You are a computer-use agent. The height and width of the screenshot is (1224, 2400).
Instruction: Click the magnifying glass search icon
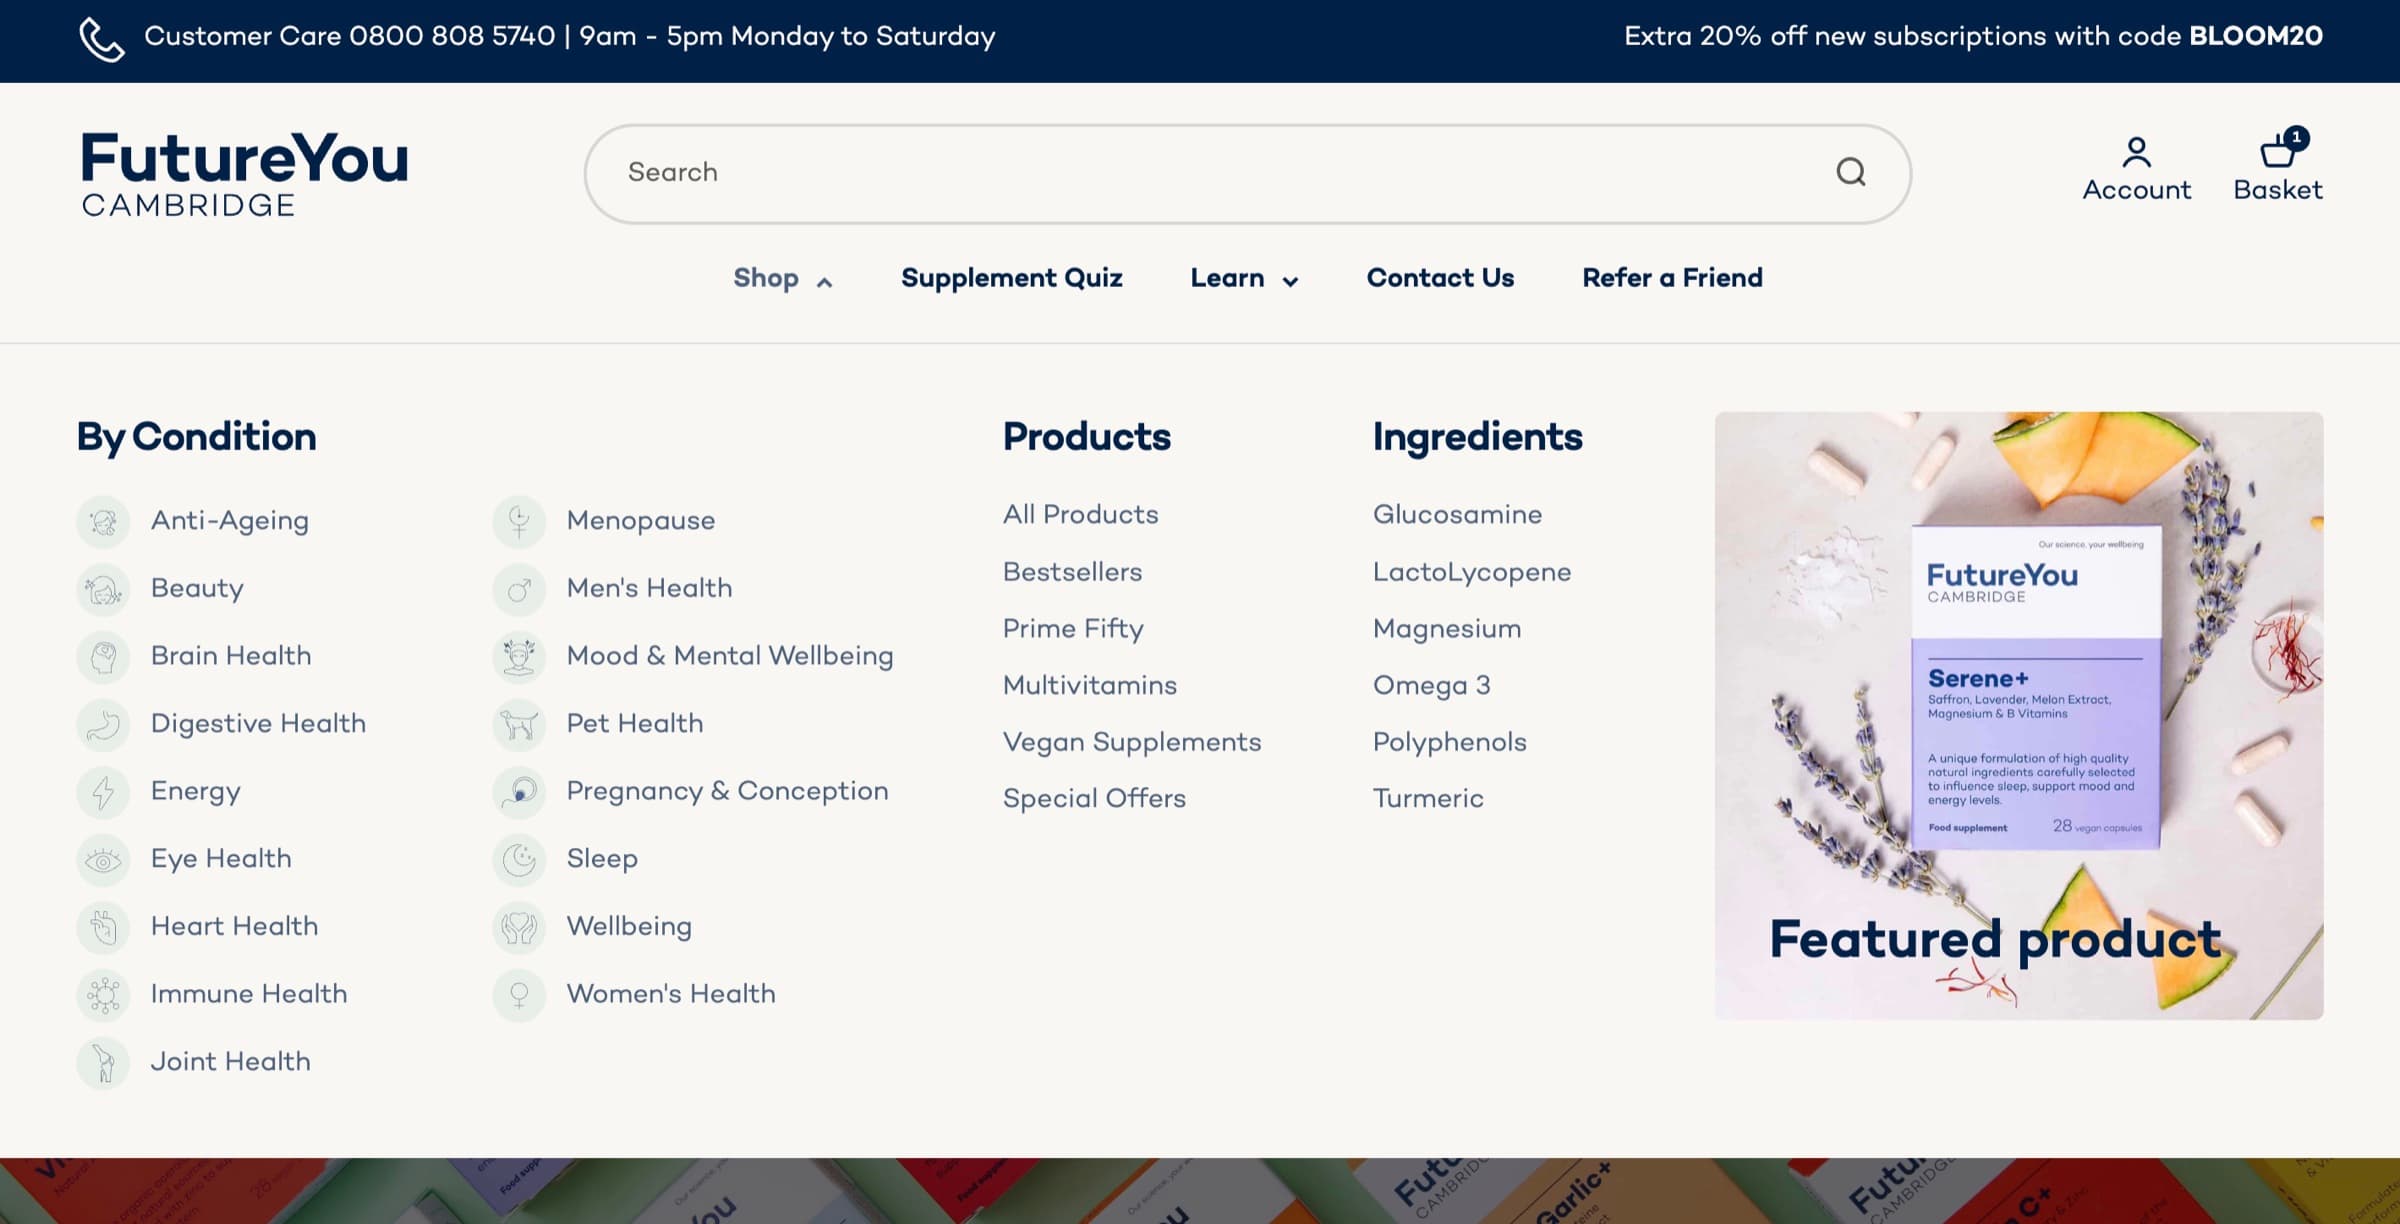click(1851, 172)
